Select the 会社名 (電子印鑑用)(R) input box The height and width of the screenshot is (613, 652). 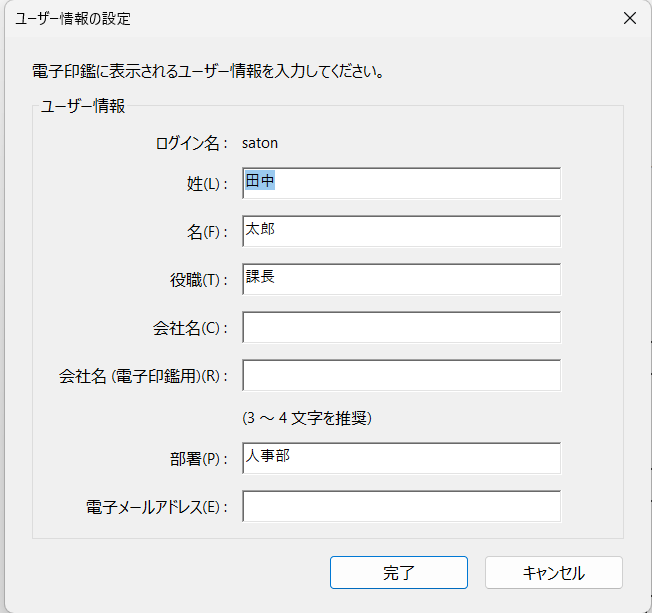pos(400,376)
